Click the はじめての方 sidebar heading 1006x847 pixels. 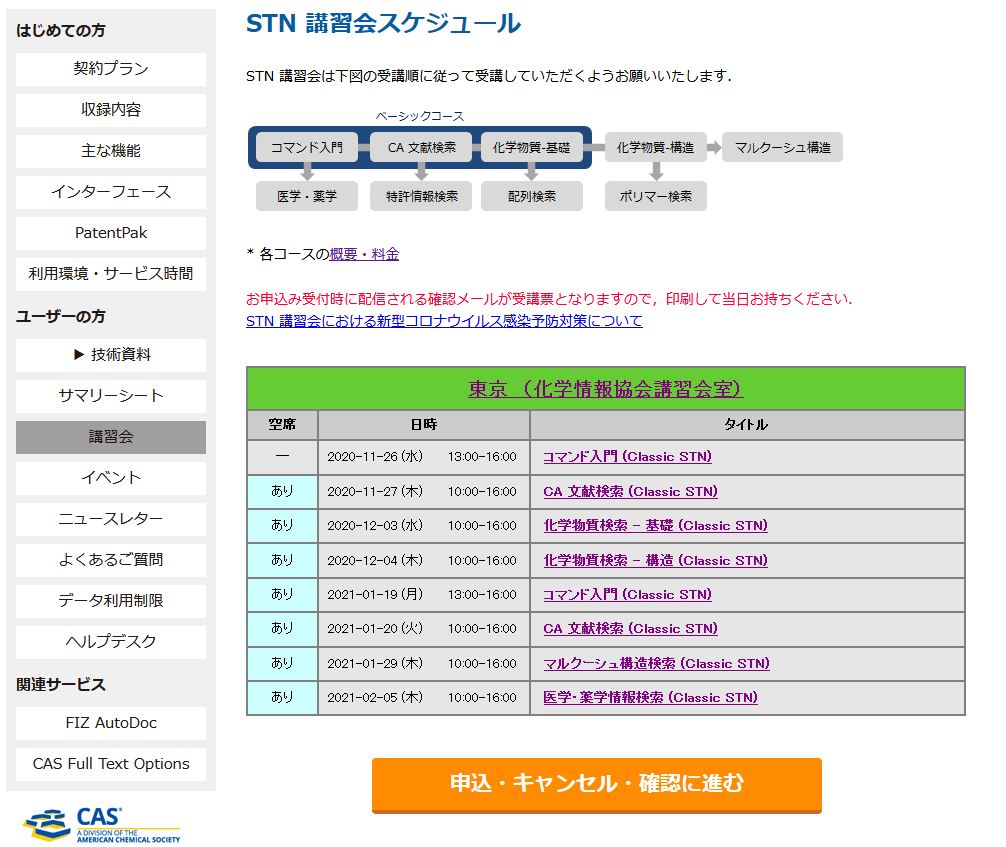click(x=60, y=30)
